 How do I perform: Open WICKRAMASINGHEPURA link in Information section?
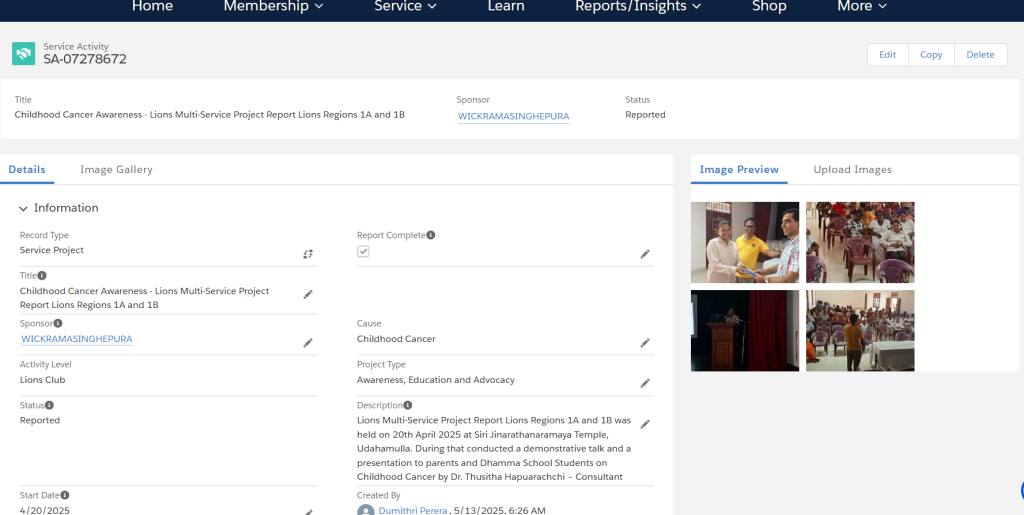pos(76,339)
